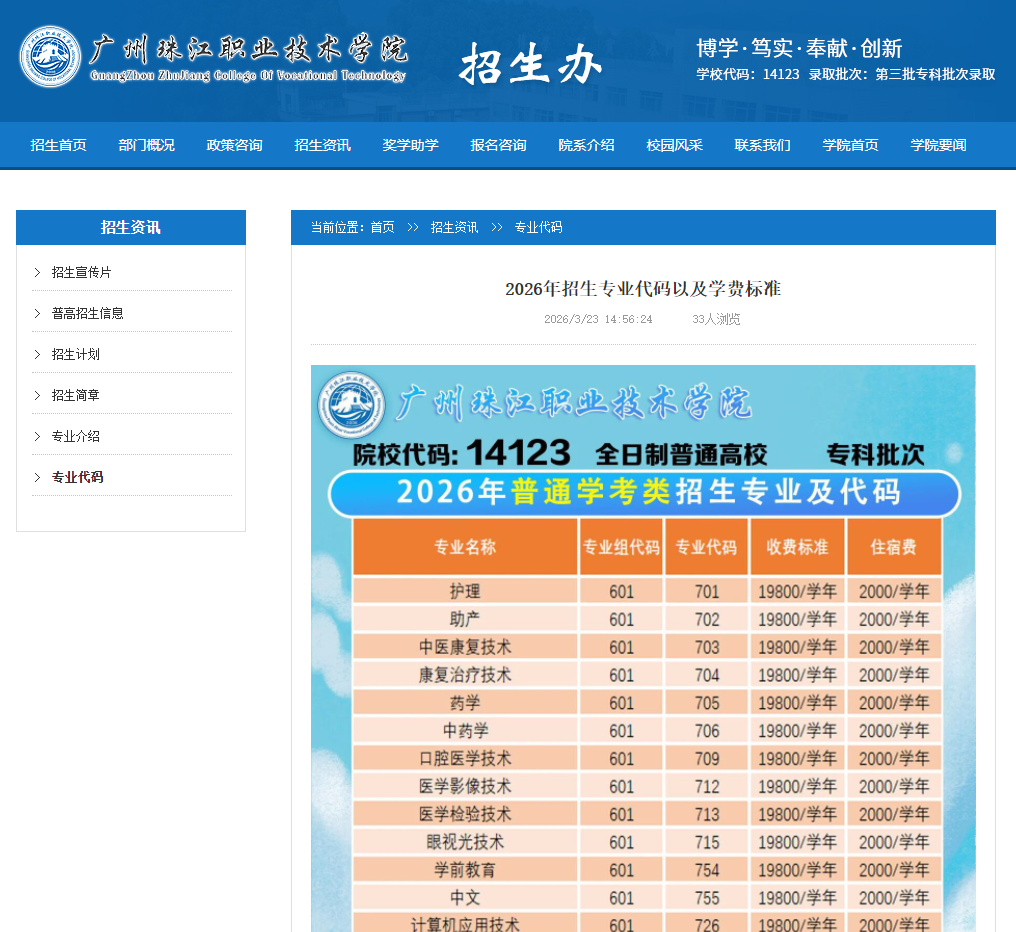Switch to the 招生资讯 nav tab
Viewport: 1016px width, 932px height.
click(x=322, y=145)
